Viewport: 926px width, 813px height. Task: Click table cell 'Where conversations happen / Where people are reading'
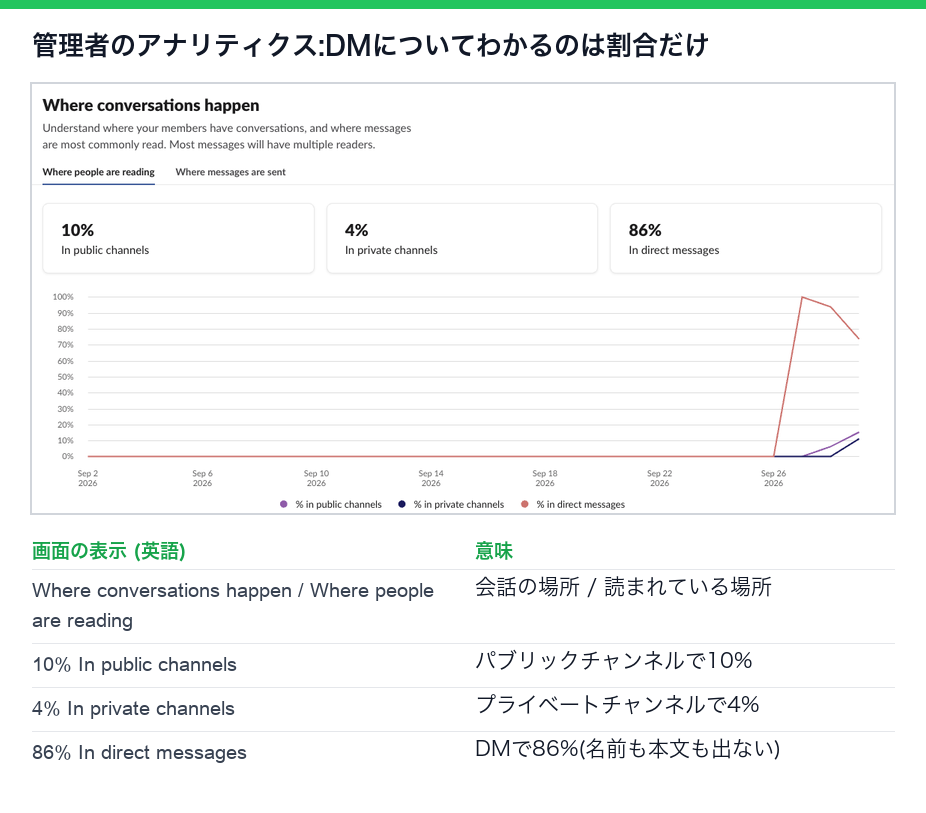(x=233, y=606)
